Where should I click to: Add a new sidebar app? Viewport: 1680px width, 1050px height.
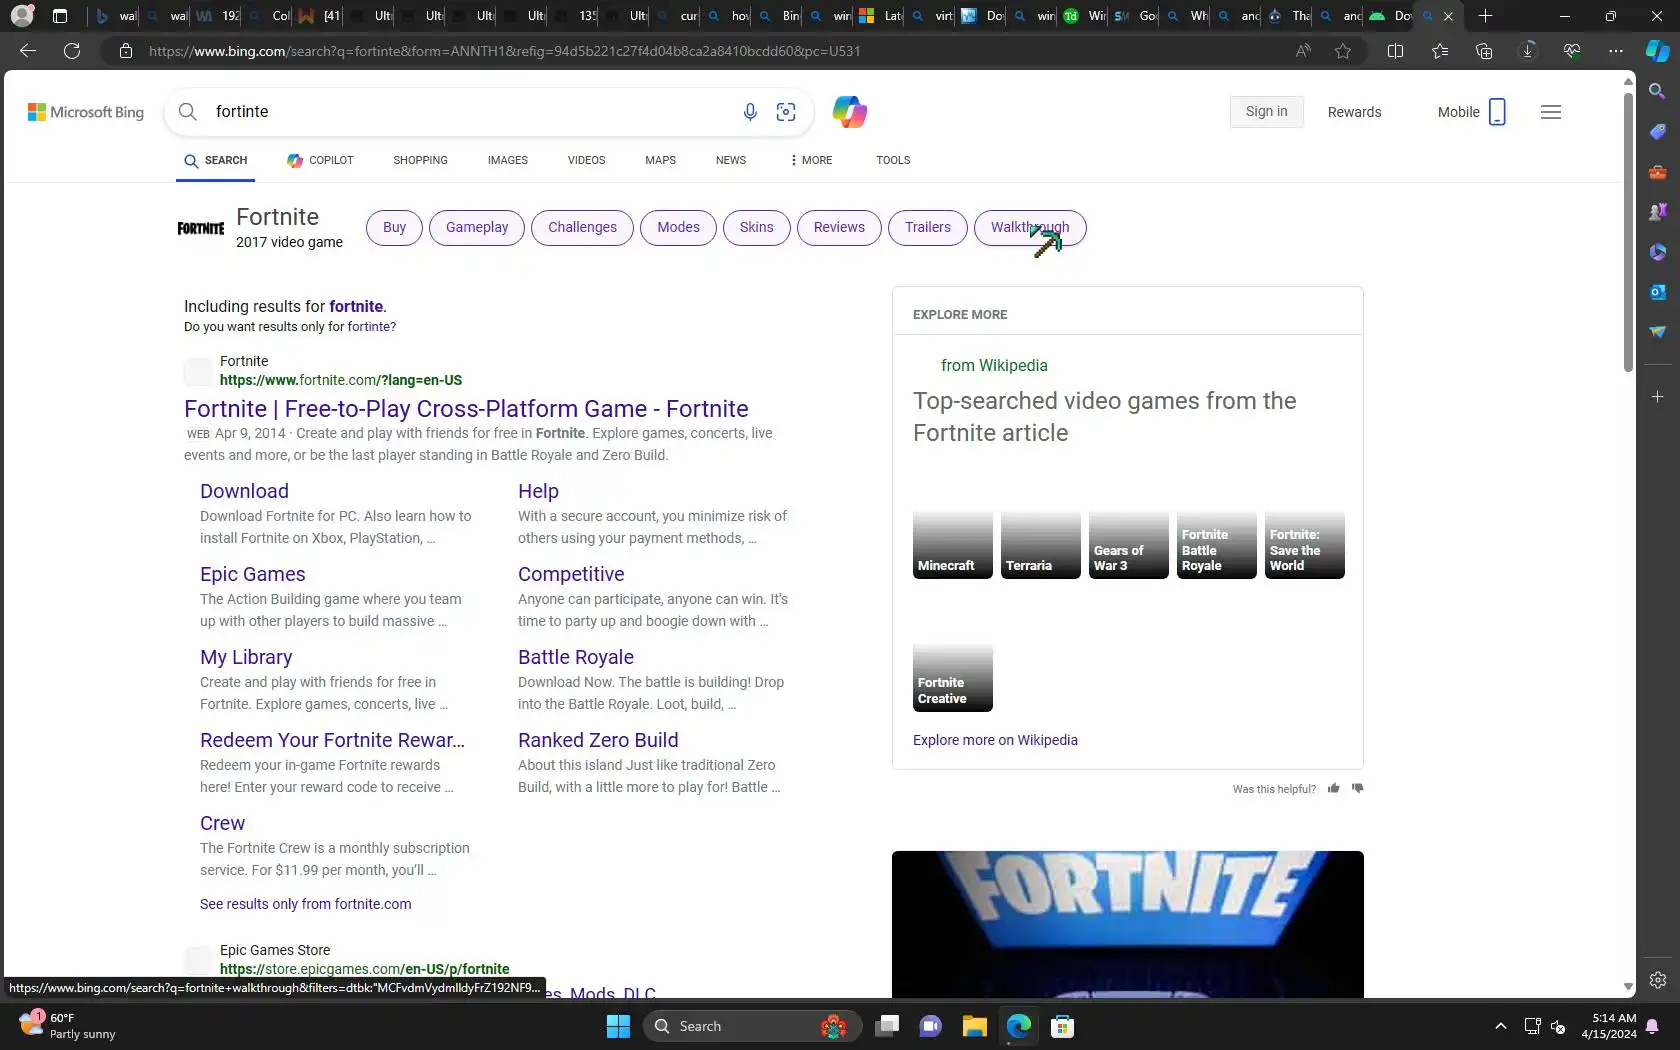pos(1658,397)
